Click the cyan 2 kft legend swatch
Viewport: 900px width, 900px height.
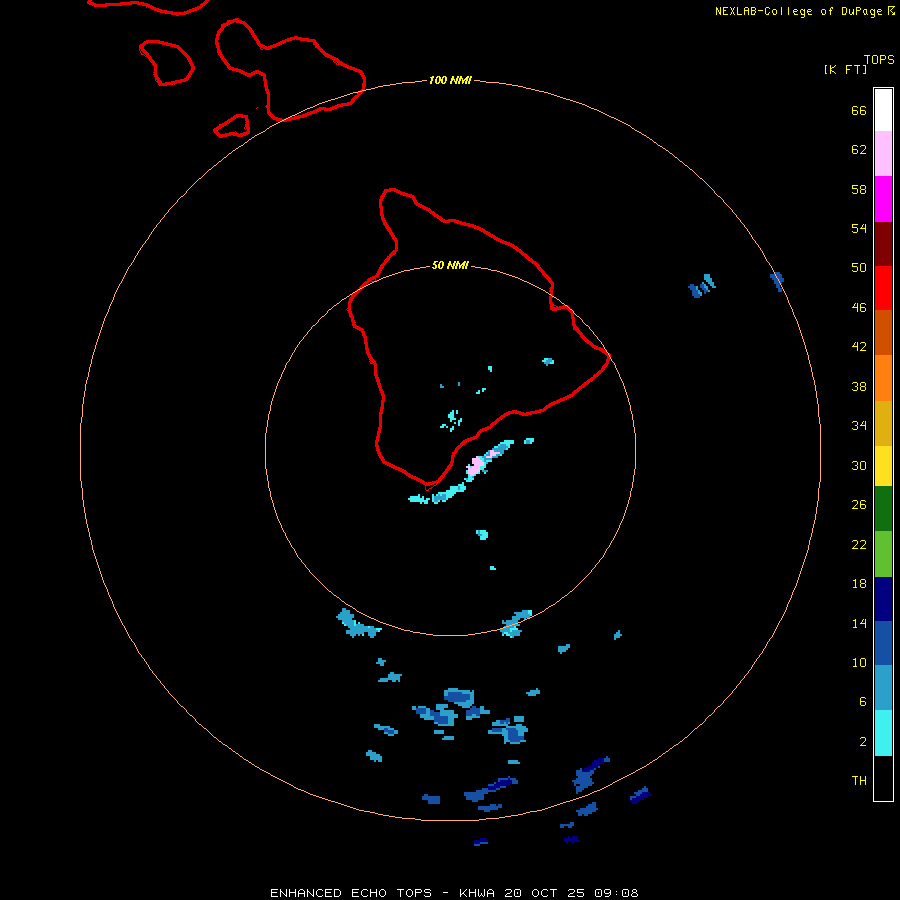pyautogui.click(x=883, y=733)
